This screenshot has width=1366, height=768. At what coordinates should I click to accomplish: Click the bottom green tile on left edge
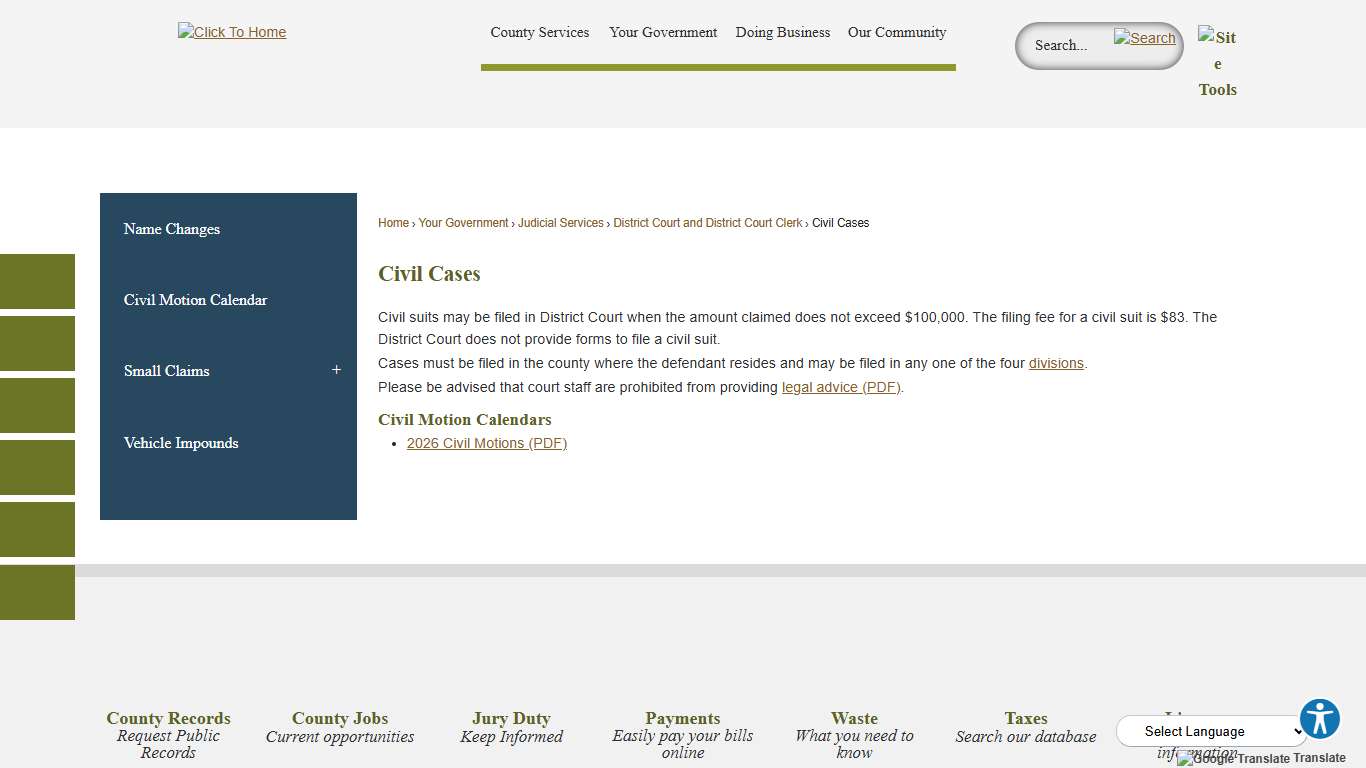37,592
